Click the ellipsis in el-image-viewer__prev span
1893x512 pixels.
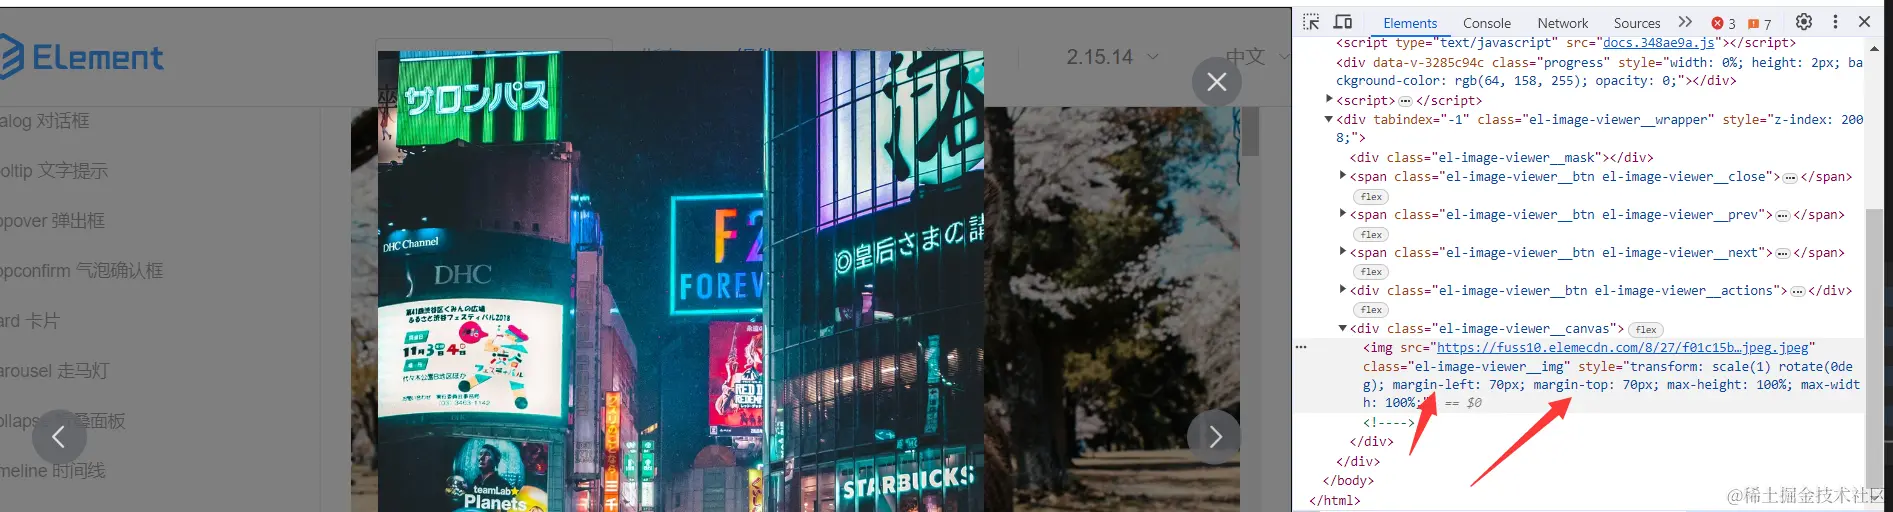[x=1783, y=215]
